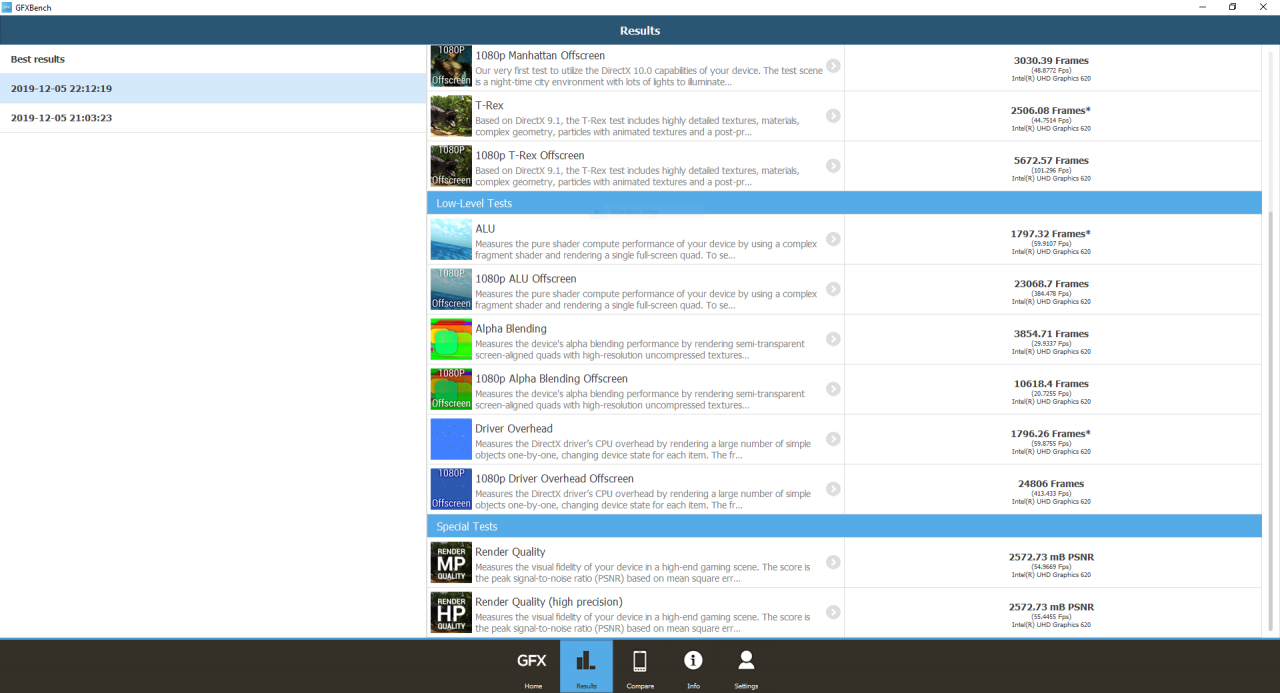1280x693 pixels.
Task: Click the 23068.7 Frames result value
Action: 1051,283
